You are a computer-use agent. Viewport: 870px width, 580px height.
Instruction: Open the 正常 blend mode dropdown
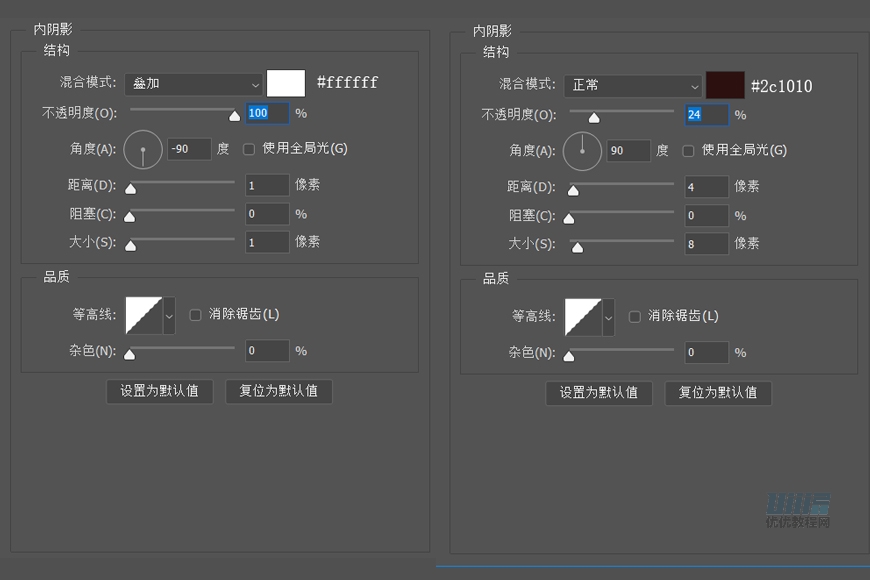coord(633,85)
